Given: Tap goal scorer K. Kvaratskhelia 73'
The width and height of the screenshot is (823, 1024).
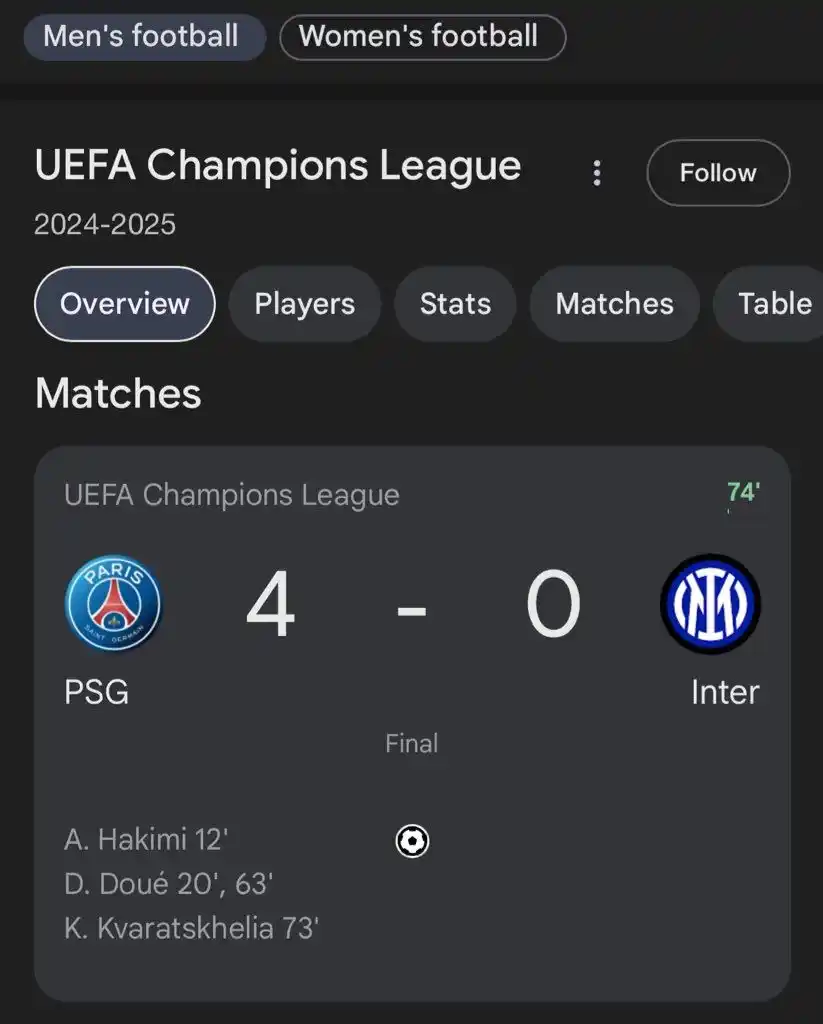Looking at the screenshot, I should pos(191,928).
